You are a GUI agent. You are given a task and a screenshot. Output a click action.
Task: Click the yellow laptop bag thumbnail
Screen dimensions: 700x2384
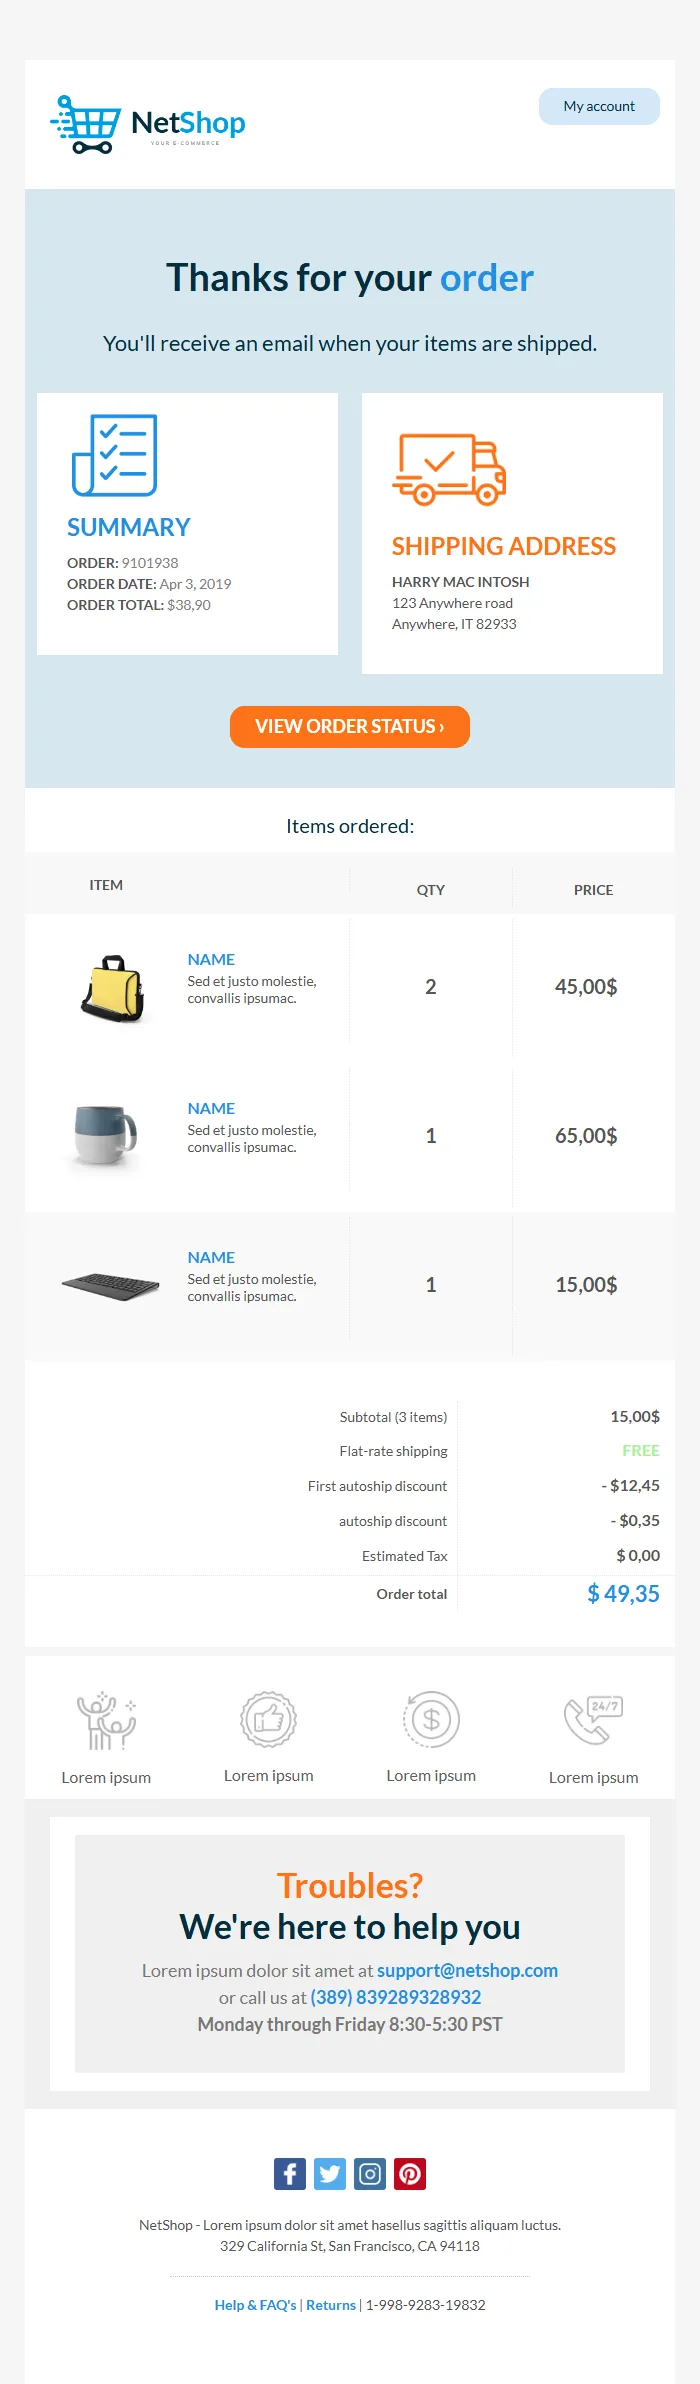113,988
